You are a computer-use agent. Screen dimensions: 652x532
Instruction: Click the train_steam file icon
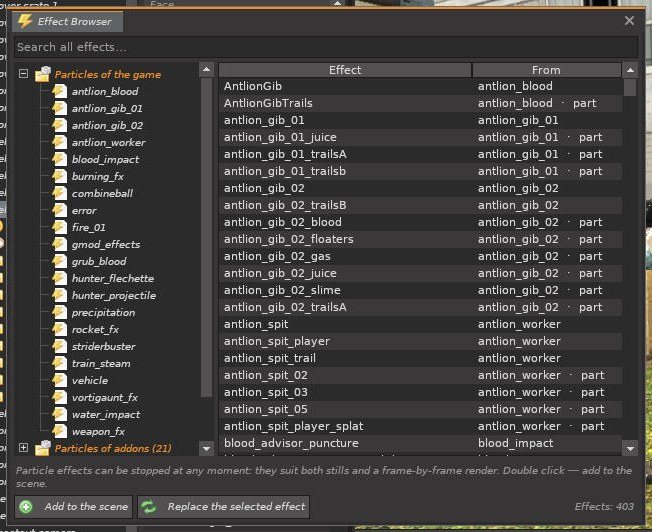pos(59,364)
